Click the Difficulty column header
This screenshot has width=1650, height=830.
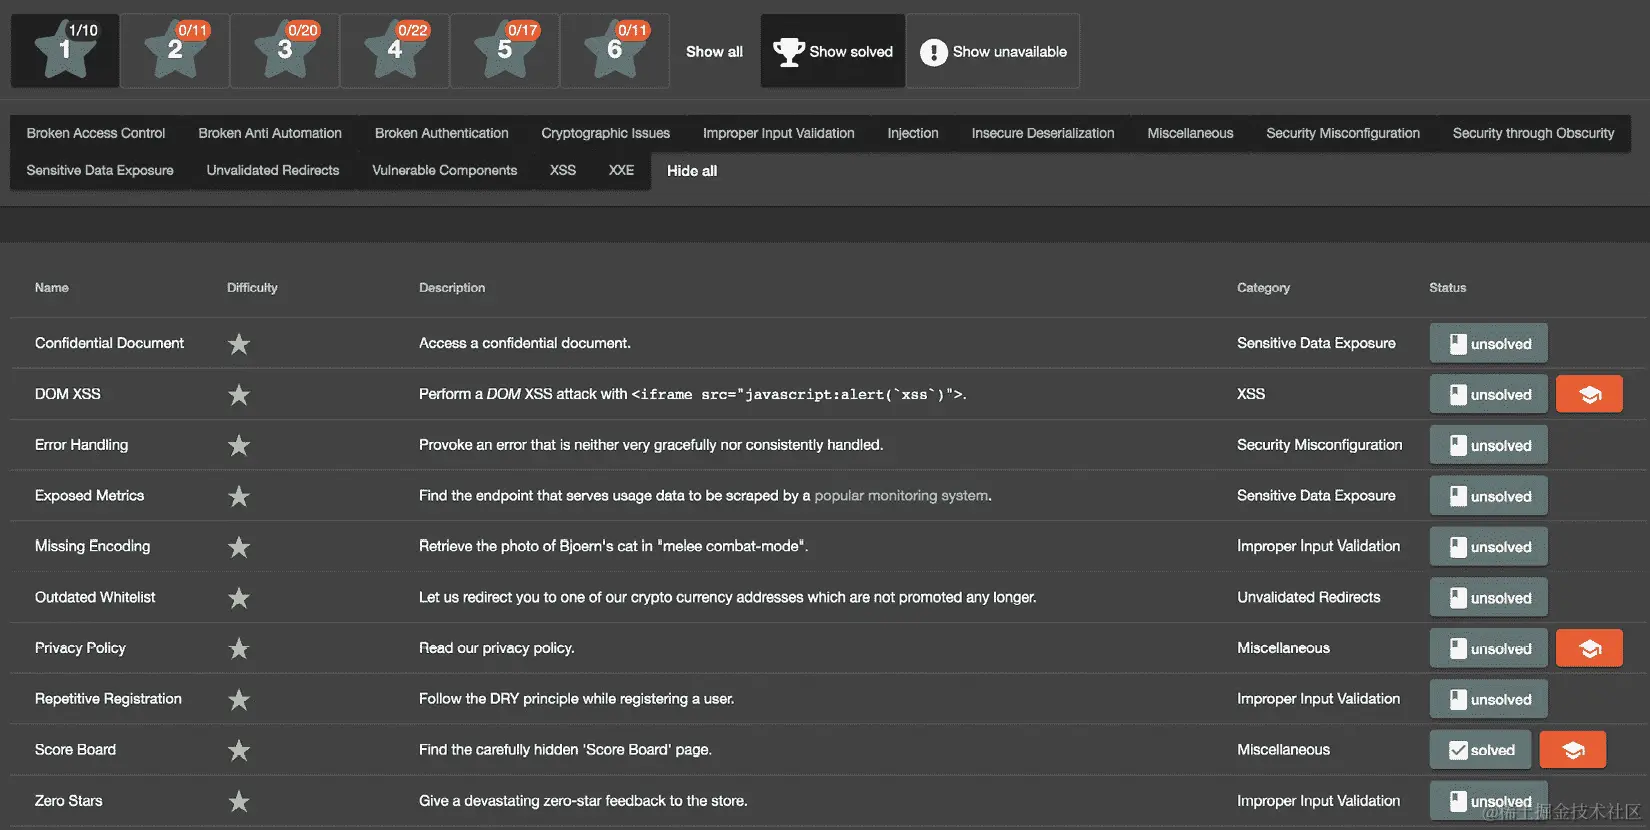(252, 287)
